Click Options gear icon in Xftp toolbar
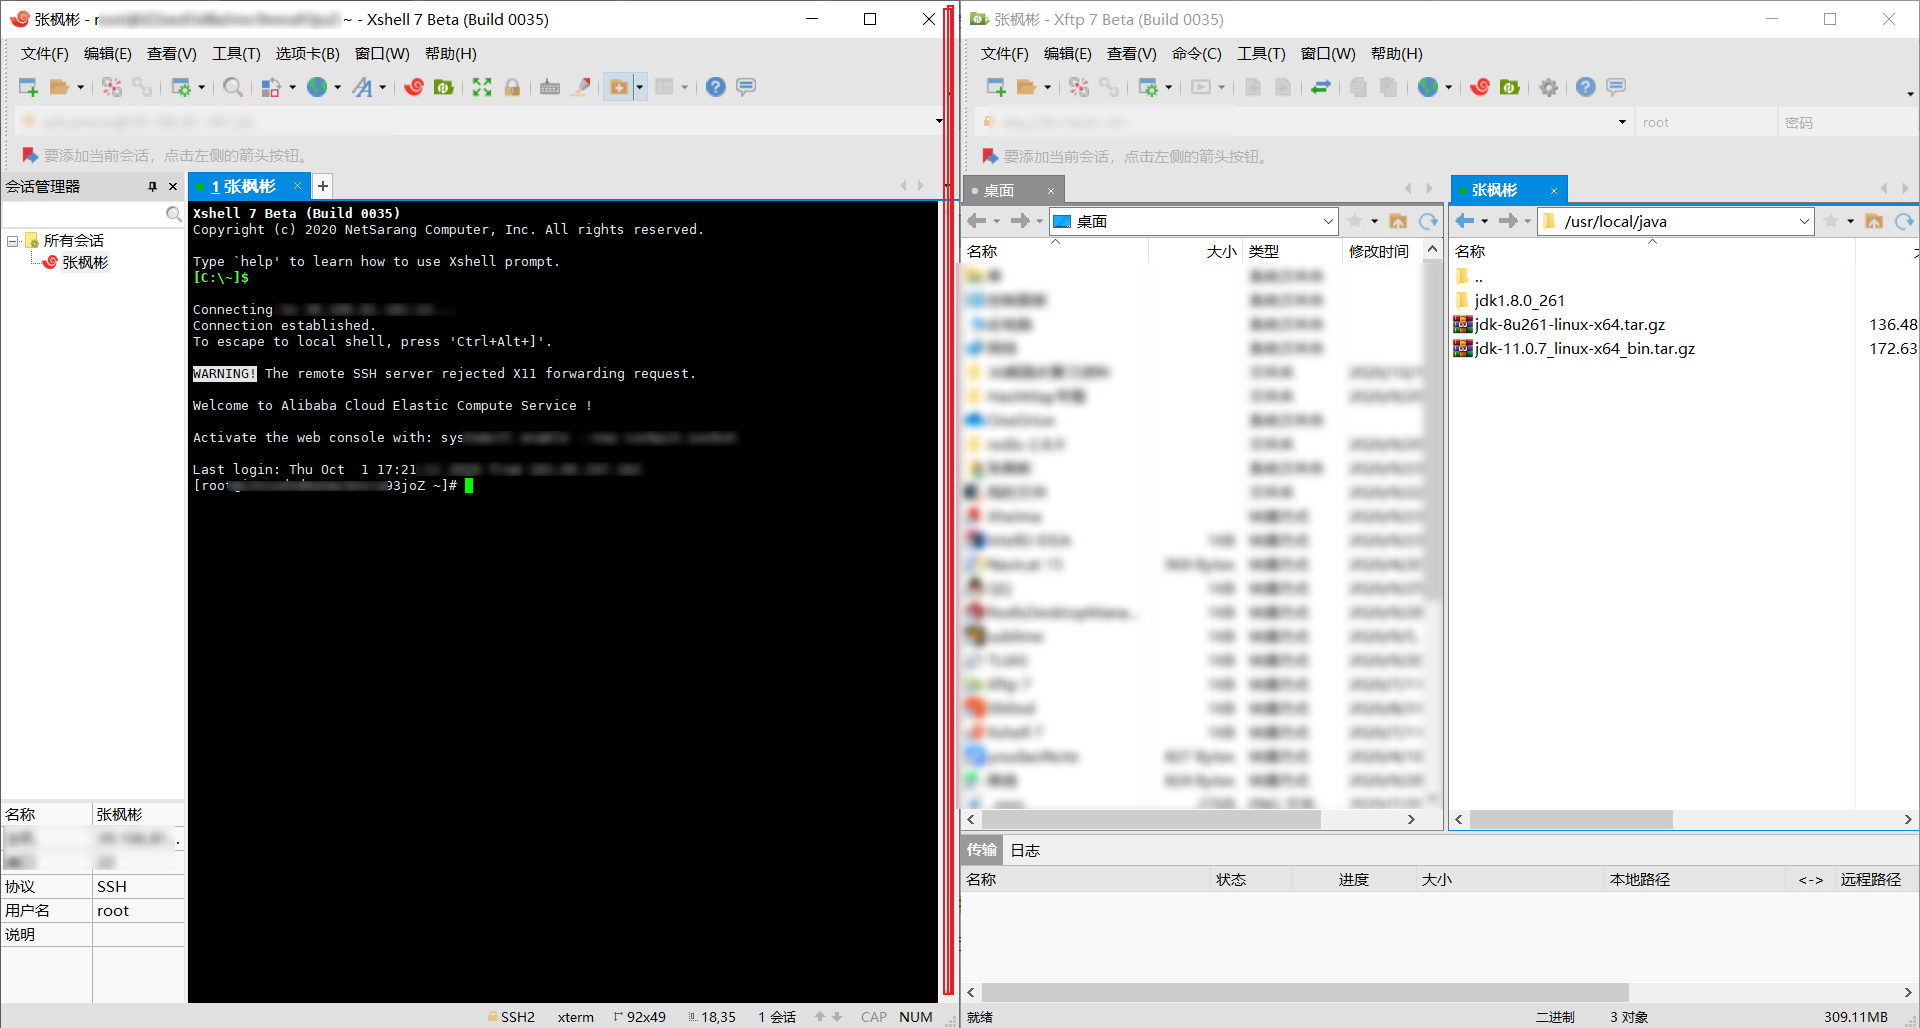This screenshot has width=1920, height=1028. pos(1549,87)
